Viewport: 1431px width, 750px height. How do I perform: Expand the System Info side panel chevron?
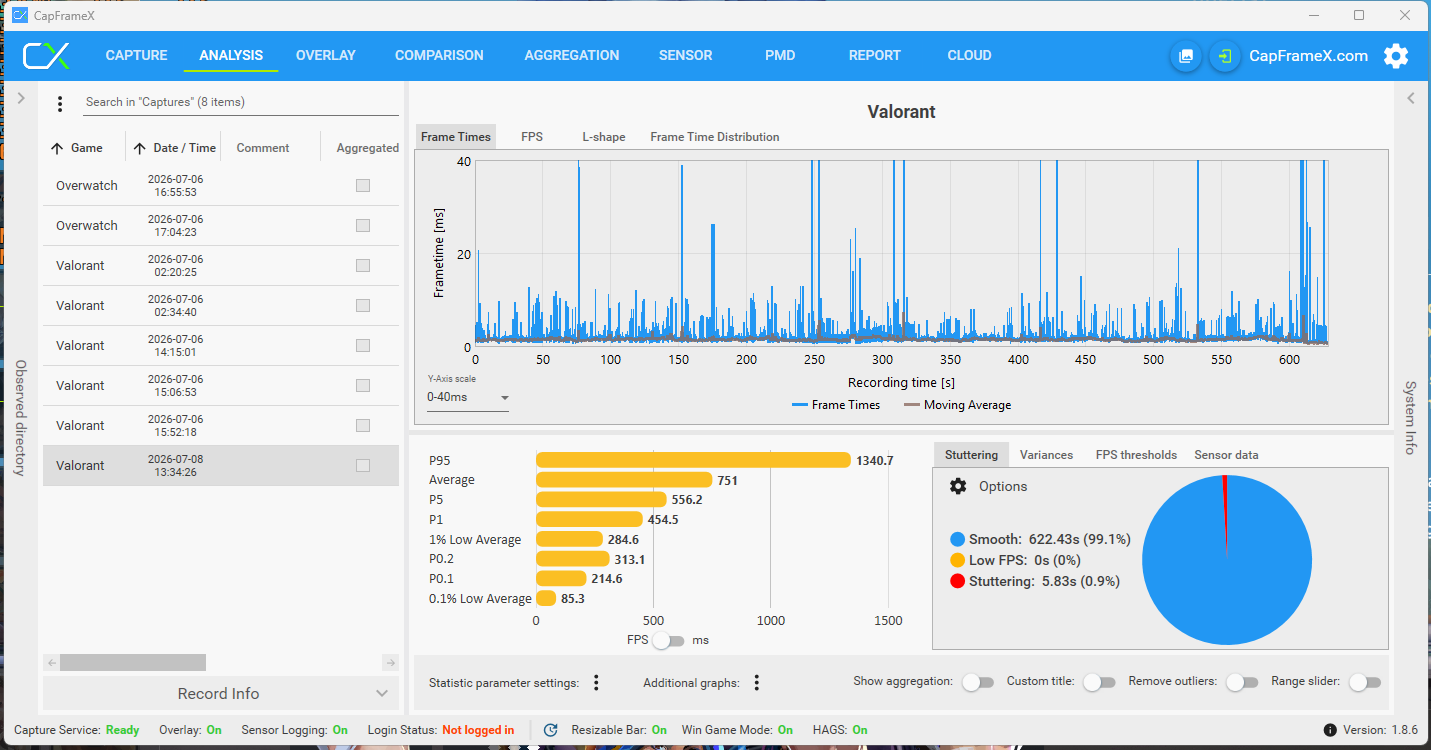pyautogui.click(x=1411, y=98)
